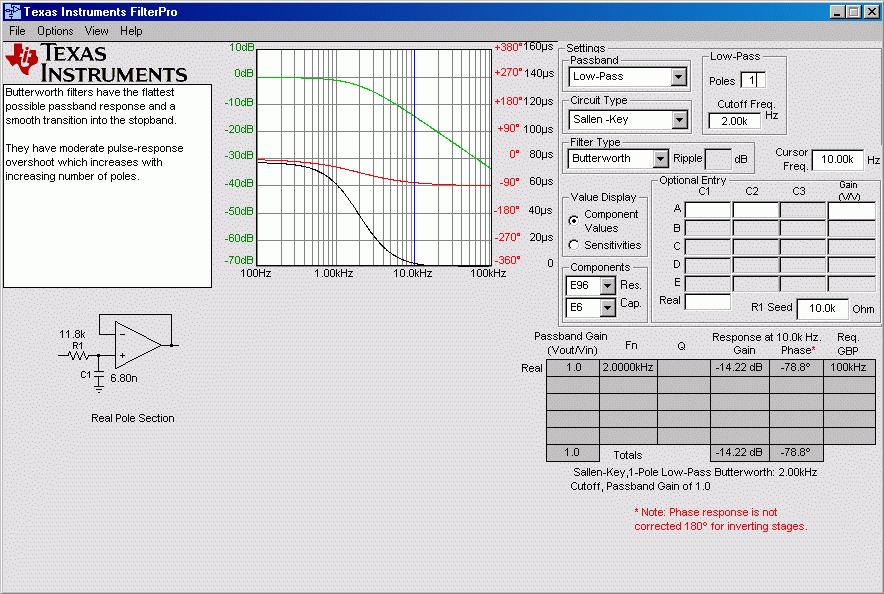884x594 pixels.
Task: Click Optional Entry row A C2 field
Action: [755, 210]
